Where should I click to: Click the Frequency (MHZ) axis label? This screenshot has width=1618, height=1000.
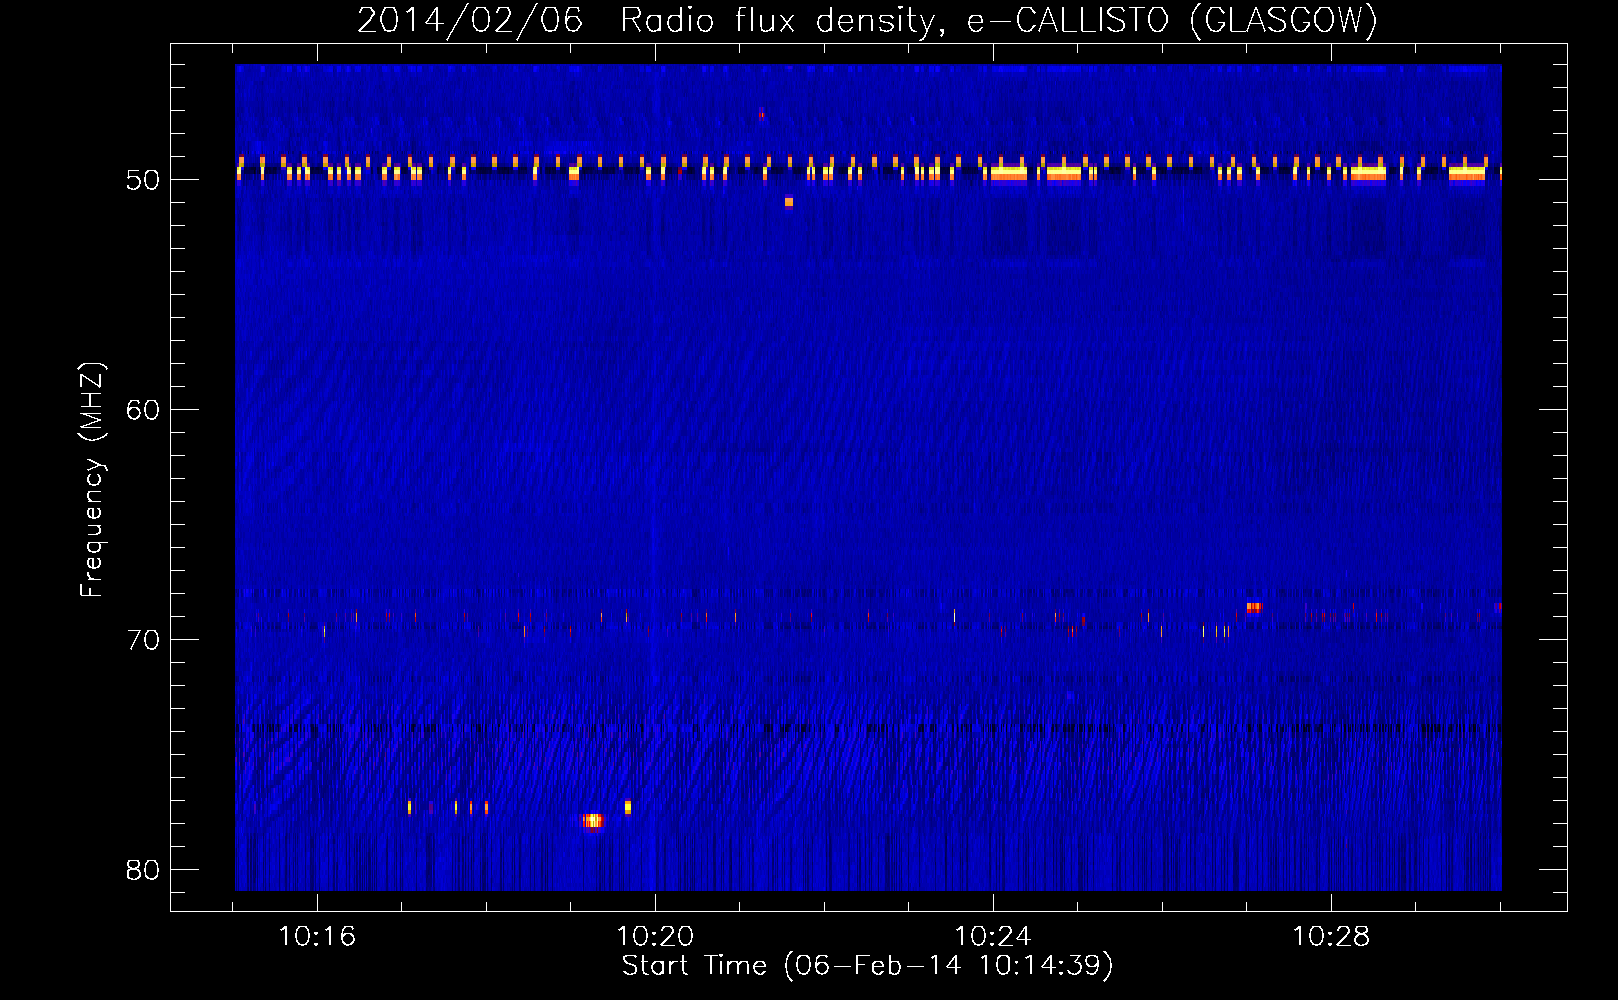[92, 480]
